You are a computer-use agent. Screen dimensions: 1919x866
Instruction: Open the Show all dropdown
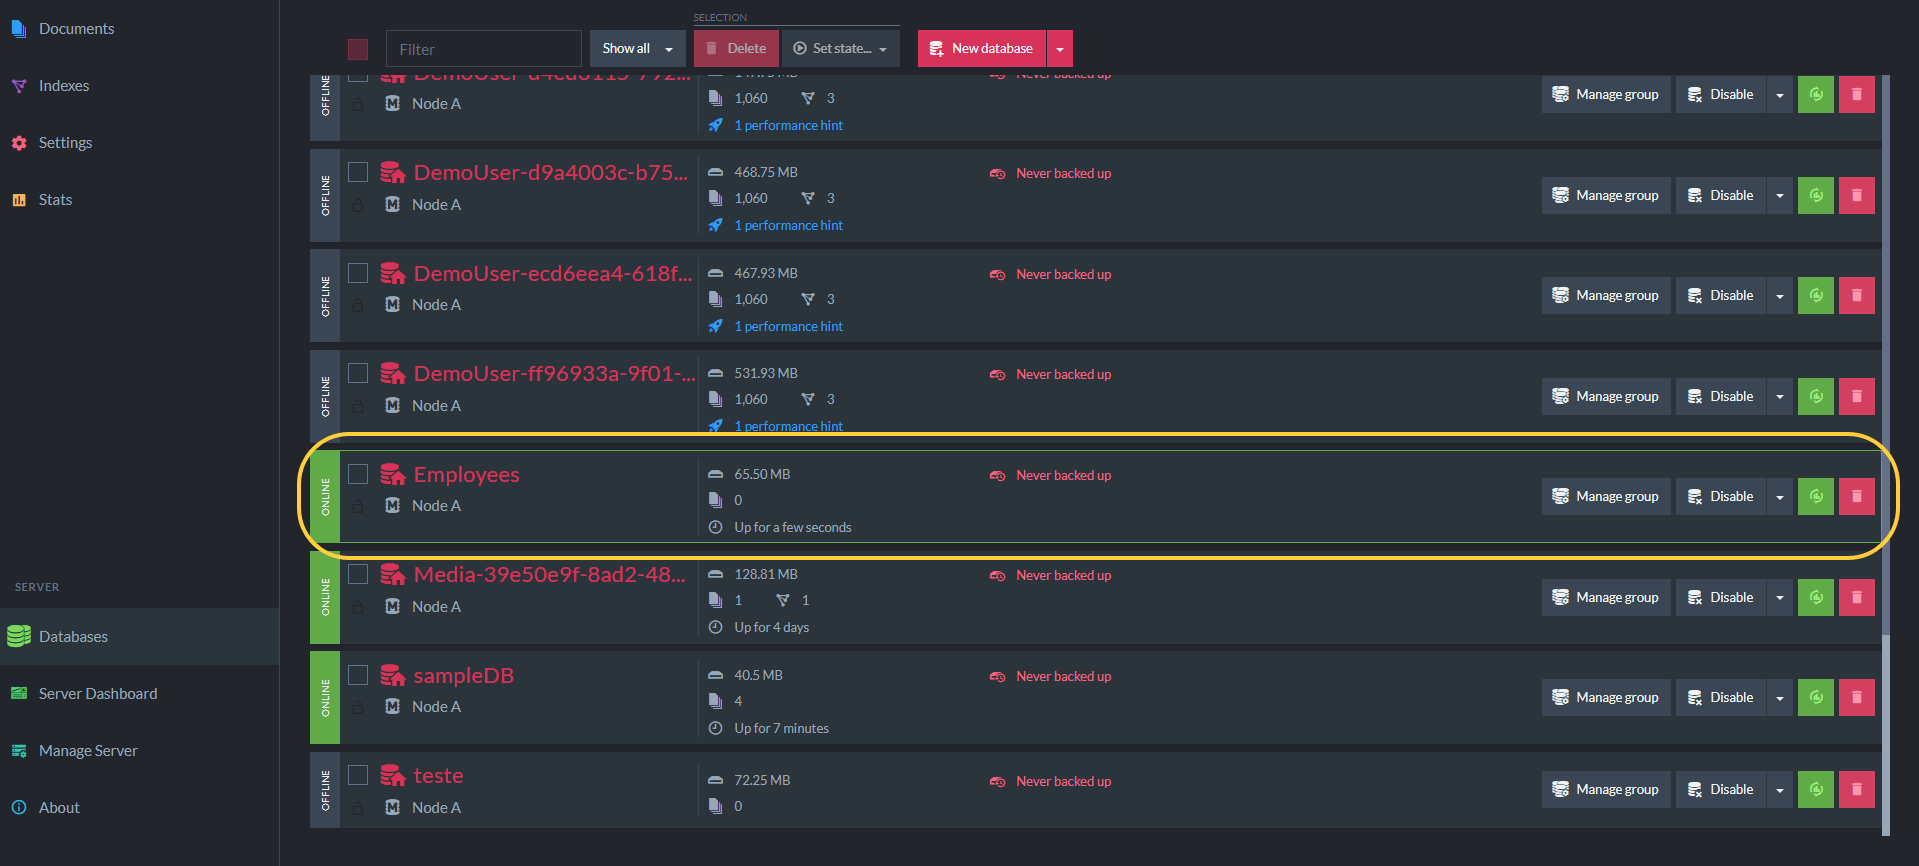pos(637,49)
